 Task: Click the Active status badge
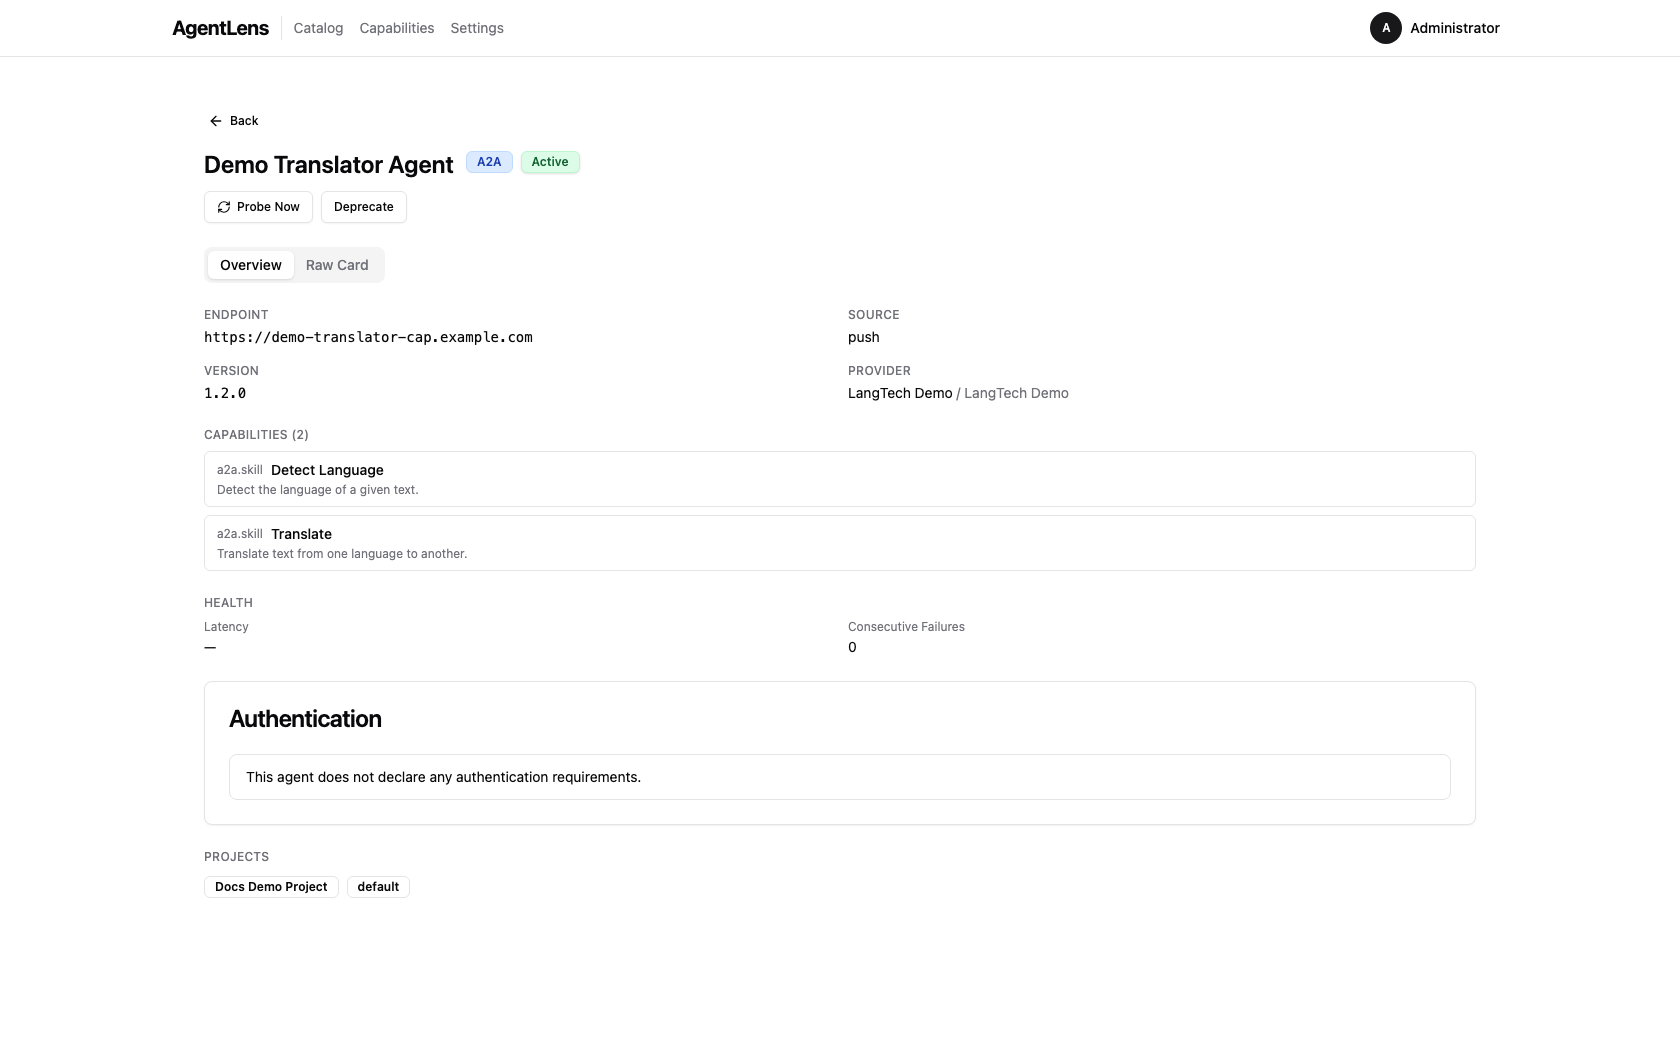[550, 162]
